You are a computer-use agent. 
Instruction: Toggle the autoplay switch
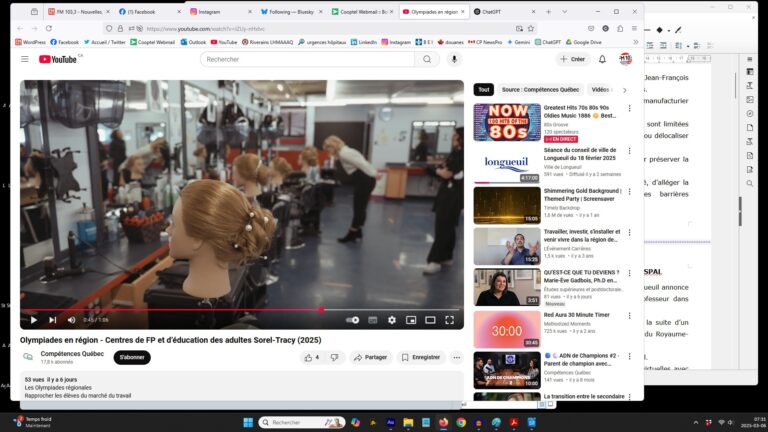(352, 320)
